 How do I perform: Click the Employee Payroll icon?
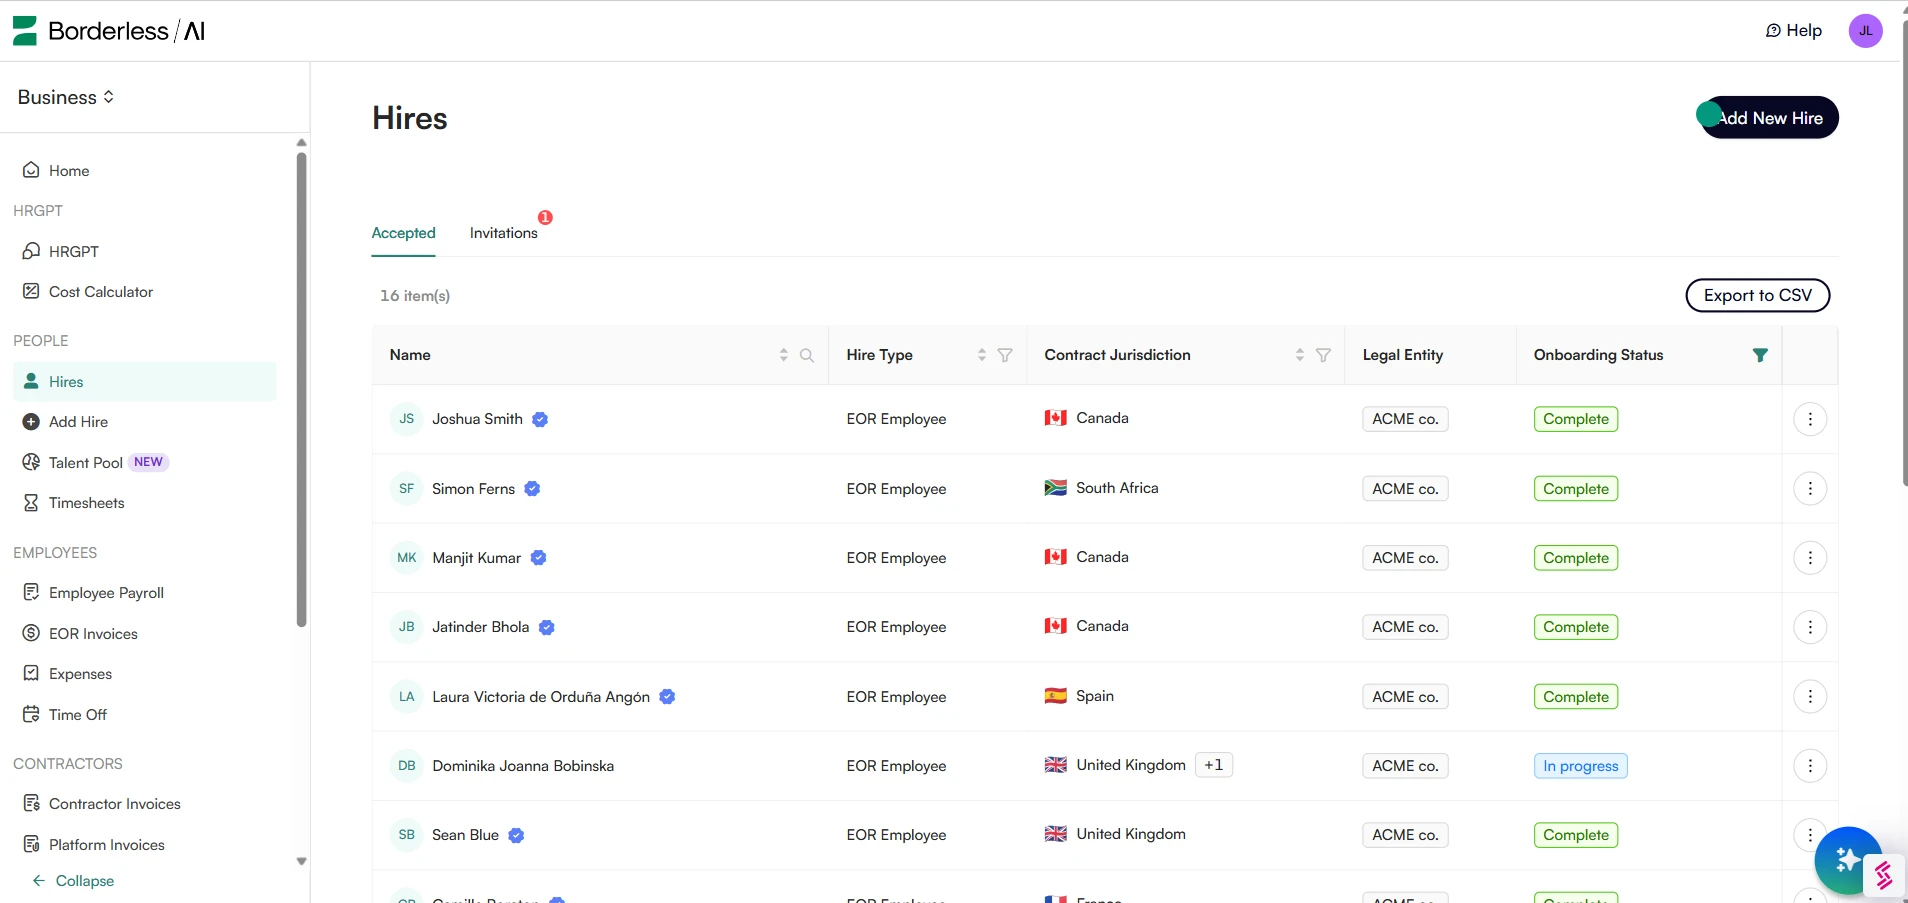click(31, 593)
